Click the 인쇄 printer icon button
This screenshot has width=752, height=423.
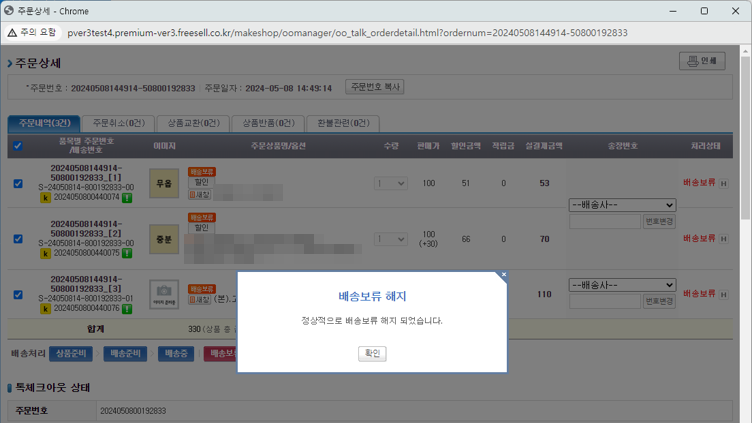tap(701, 61)
